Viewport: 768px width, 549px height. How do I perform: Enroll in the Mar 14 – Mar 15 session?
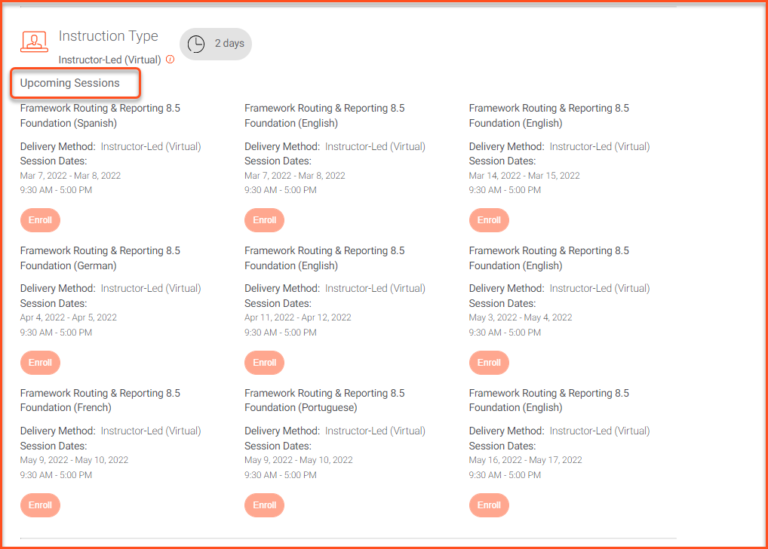488,220
